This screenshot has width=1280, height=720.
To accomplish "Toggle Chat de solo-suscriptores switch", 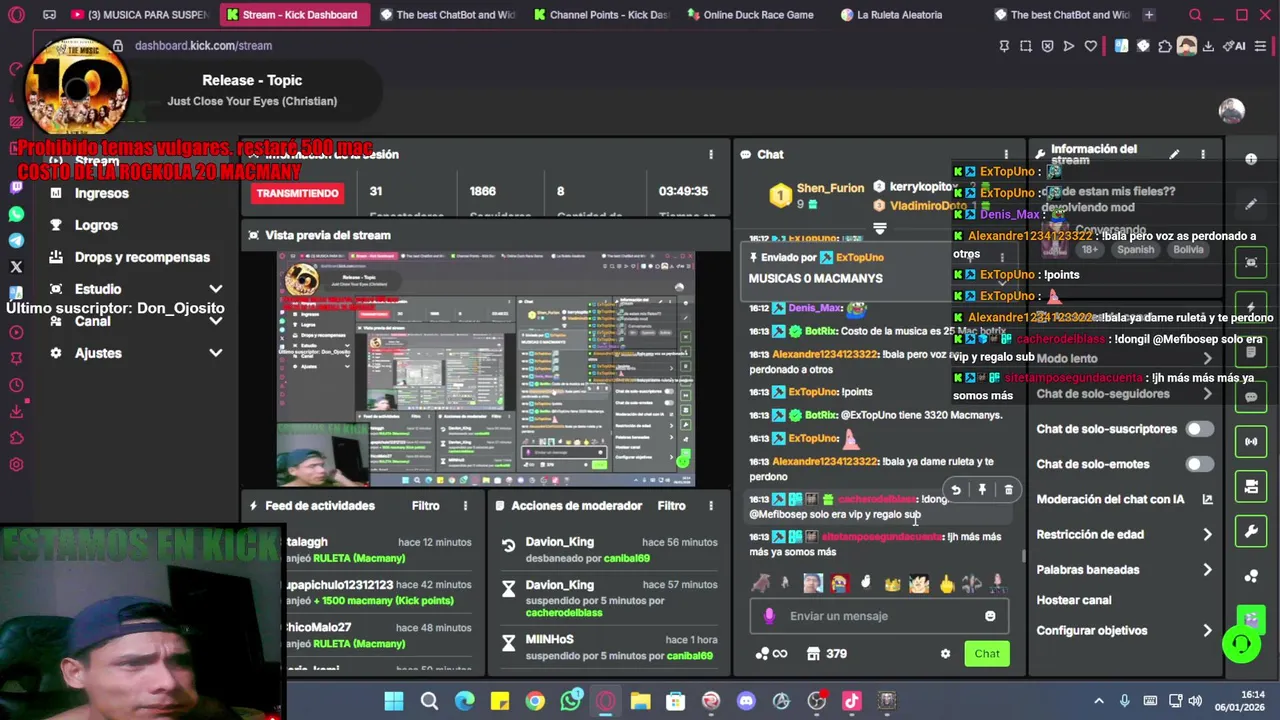I will click(x=1199, y=429).
